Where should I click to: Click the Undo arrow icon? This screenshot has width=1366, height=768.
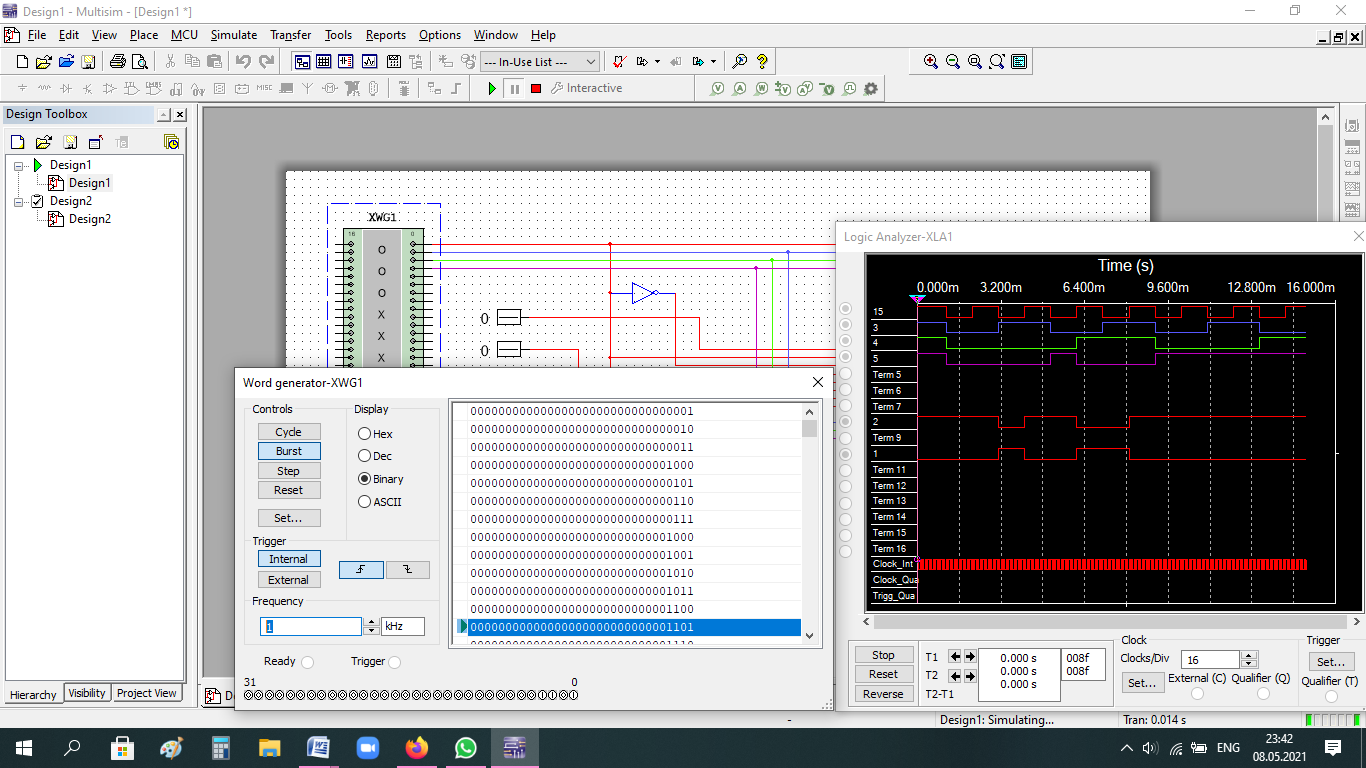coord(243,62)
